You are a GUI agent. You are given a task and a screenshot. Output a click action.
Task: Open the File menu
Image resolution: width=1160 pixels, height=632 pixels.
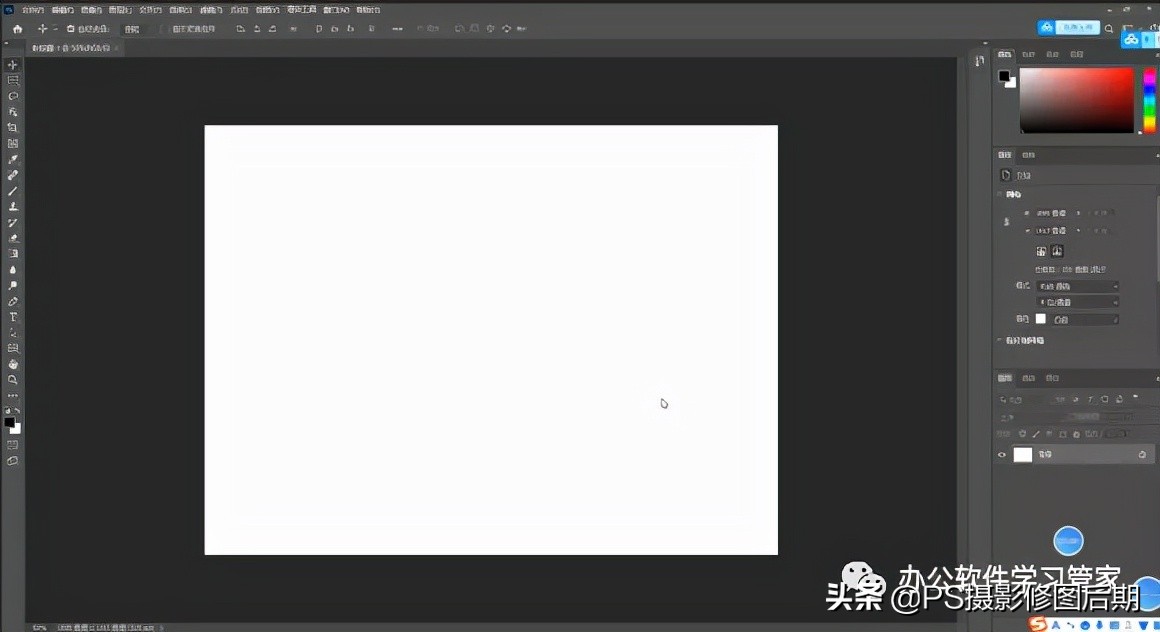(32, 10)
